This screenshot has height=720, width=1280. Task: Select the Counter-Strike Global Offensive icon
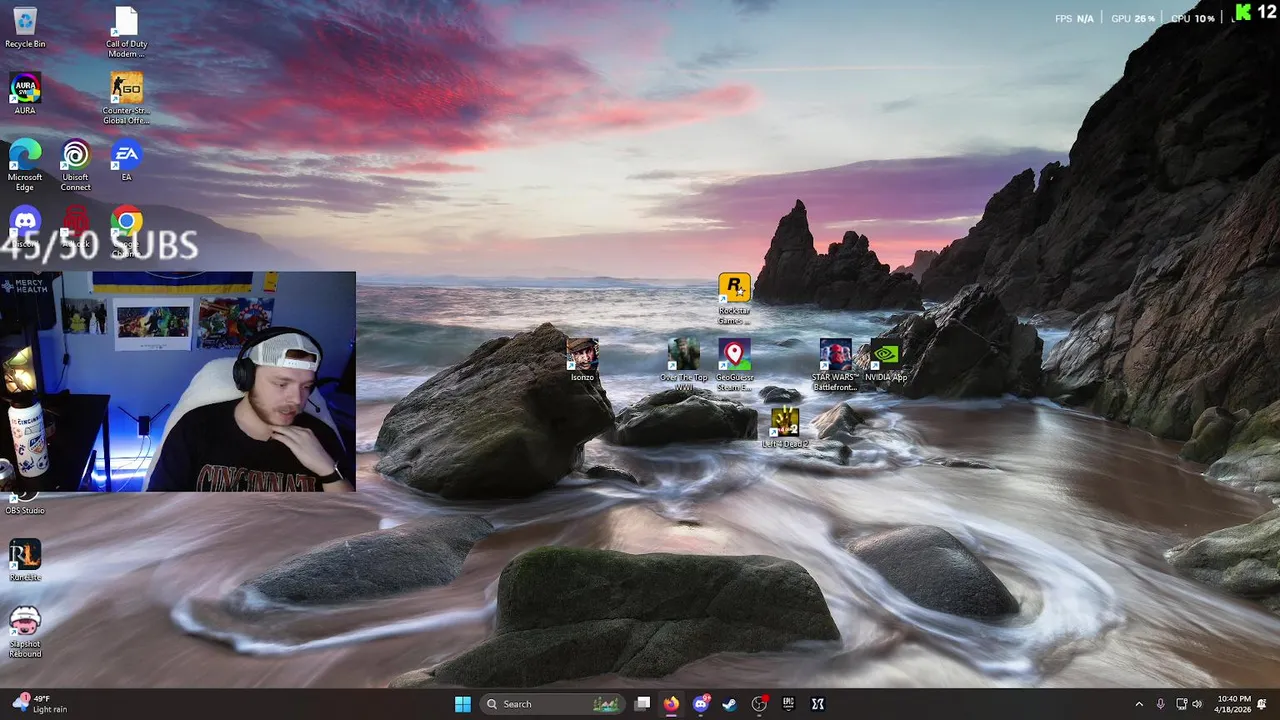pos(126,98)
